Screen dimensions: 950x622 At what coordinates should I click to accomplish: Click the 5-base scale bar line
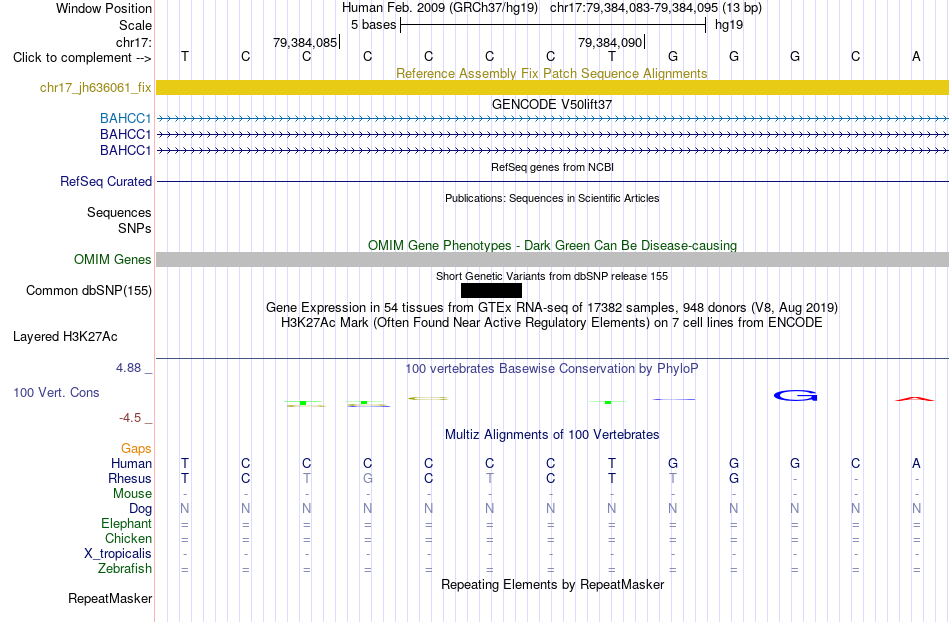point(553,25)
